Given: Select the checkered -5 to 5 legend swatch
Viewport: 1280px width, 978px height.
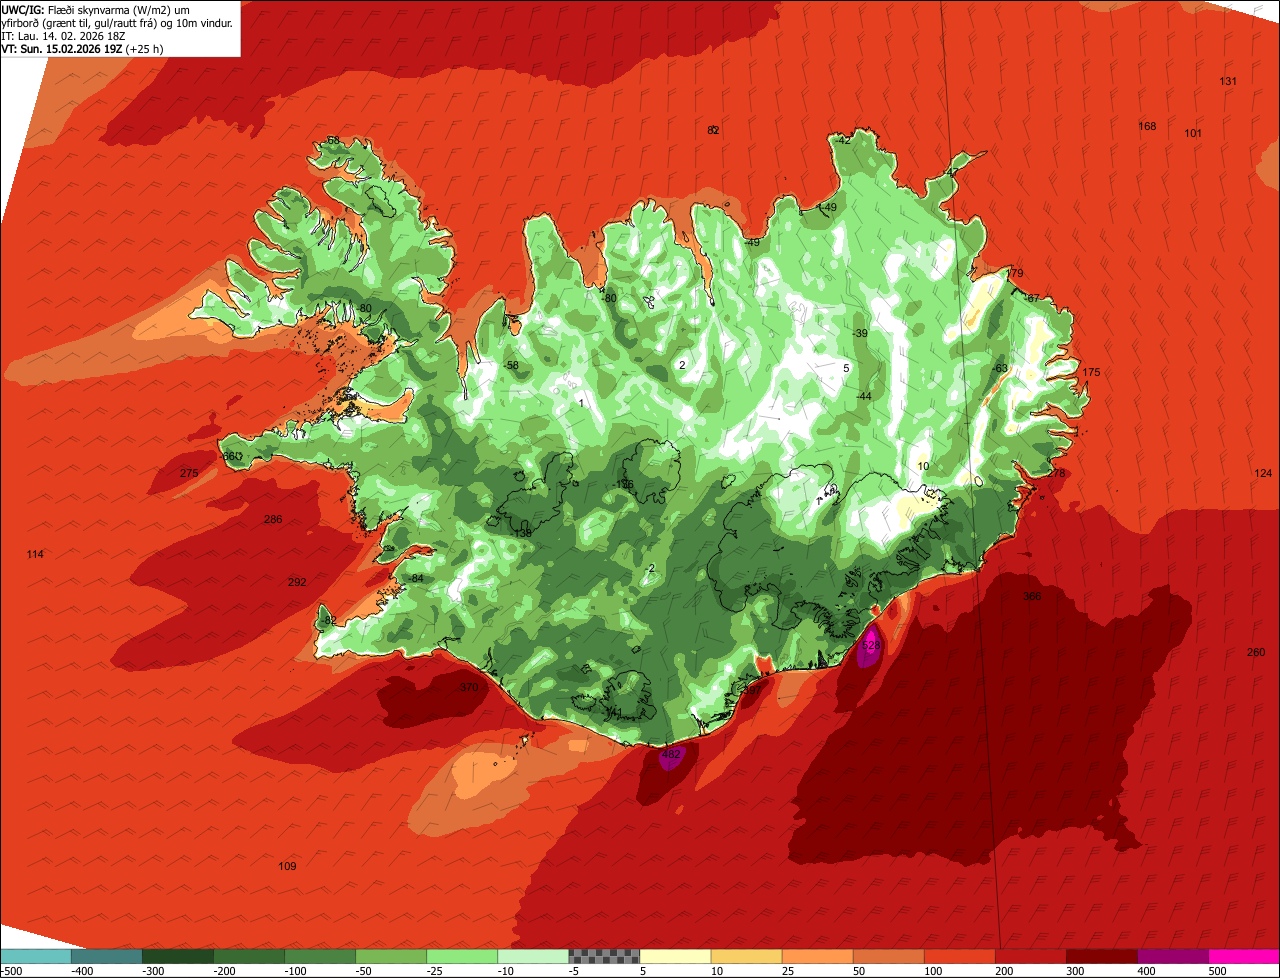Looking at the screenshot, I should (x=604, y=955).
